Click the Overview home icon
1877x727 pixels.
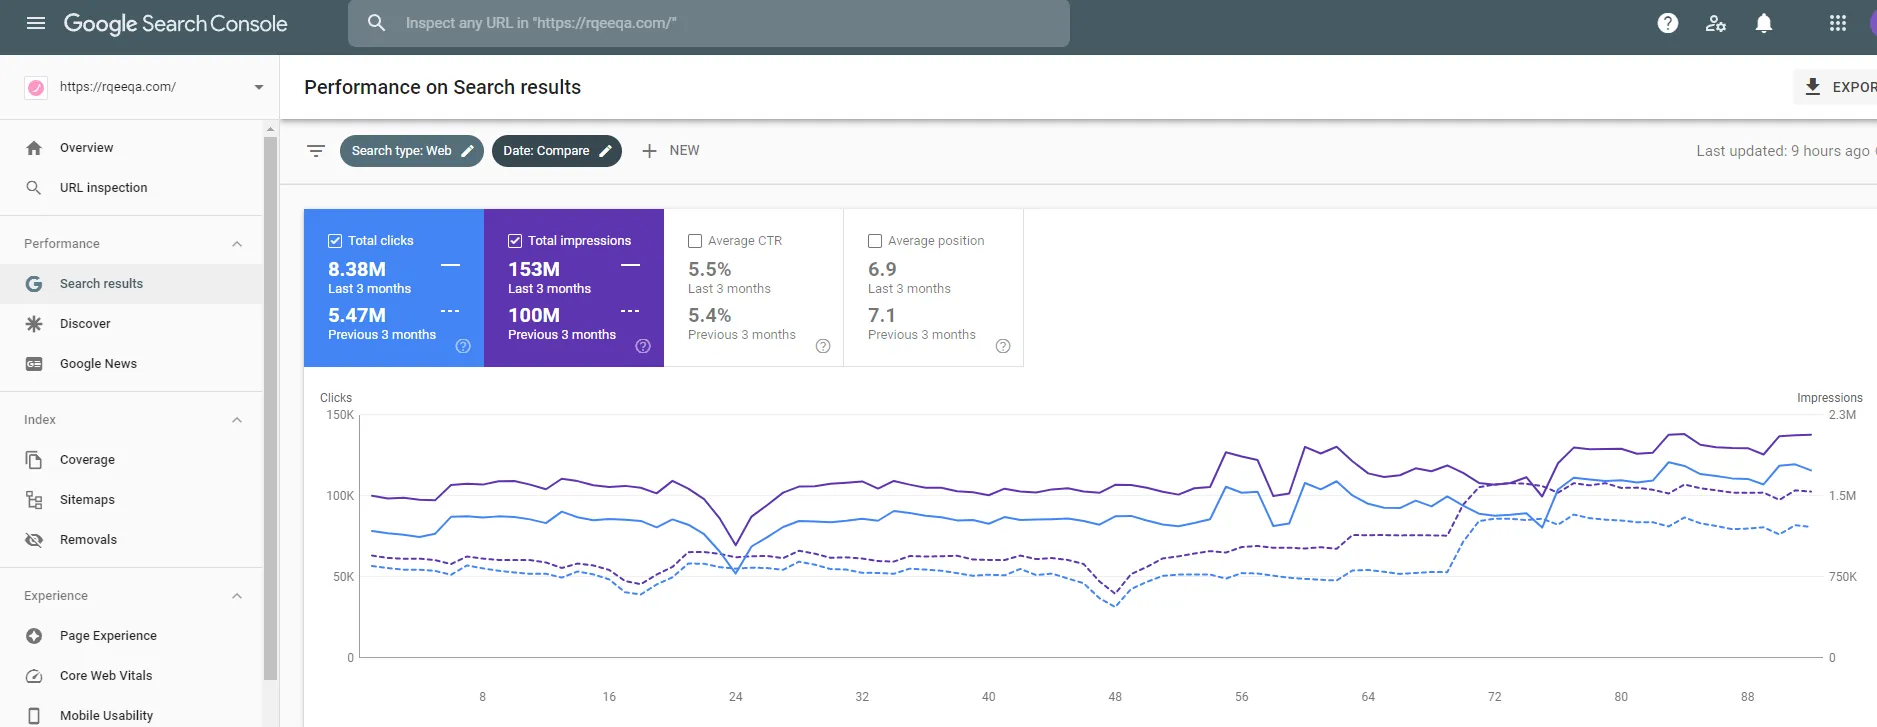pyautogui.click(x=34, y=148)
